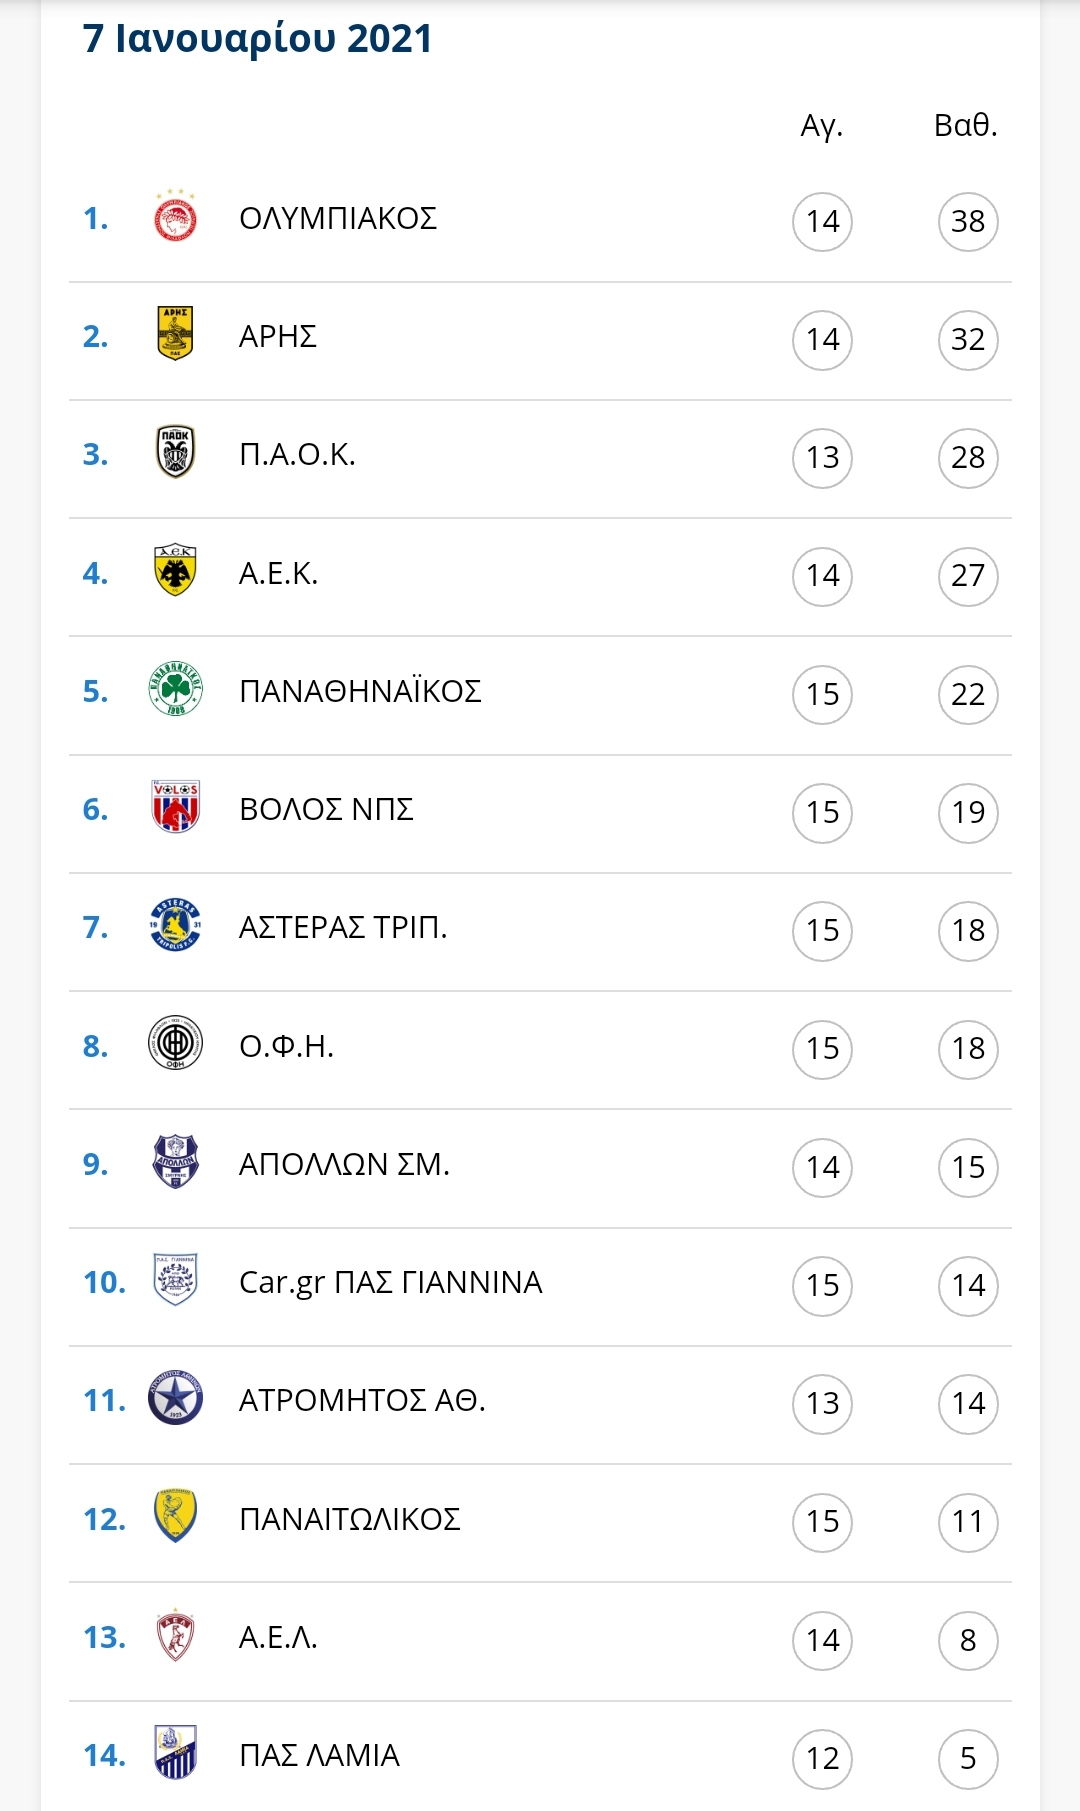The width and height of the screenshot is (1080, 1811).
Task: Click the Βαθ. points column header
Action: pos(966,125)
